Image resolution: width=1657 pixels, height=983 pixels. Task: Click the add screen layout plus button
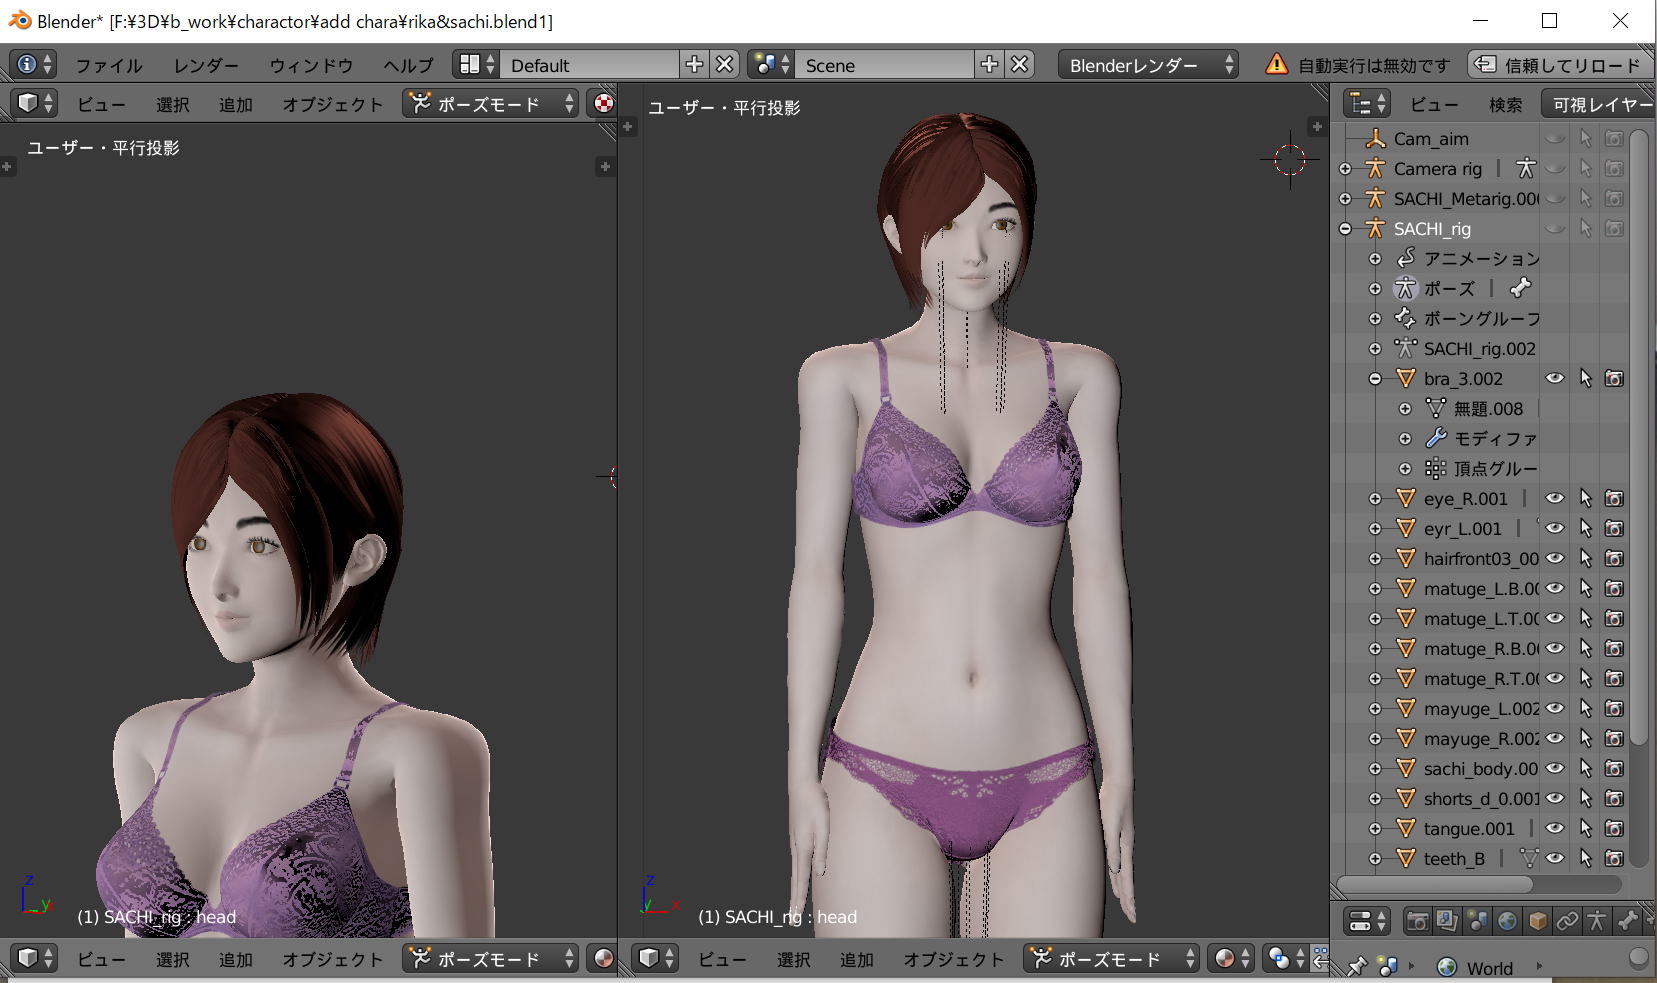(x=694, y=65)
